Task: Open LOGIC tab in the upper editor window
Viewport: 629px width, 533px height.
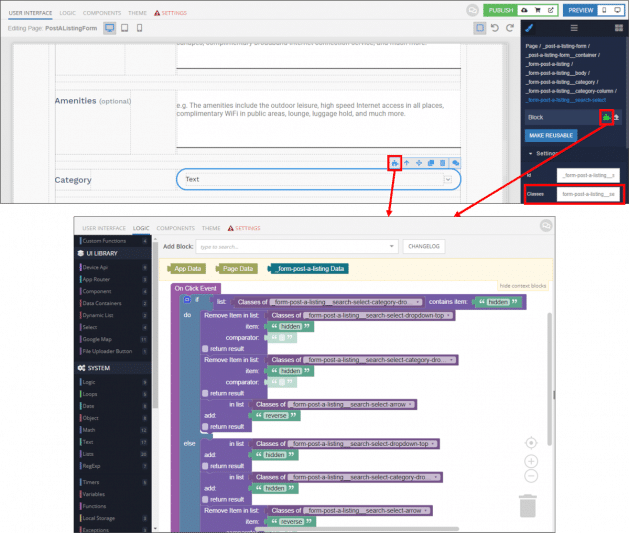Action: 67,13
